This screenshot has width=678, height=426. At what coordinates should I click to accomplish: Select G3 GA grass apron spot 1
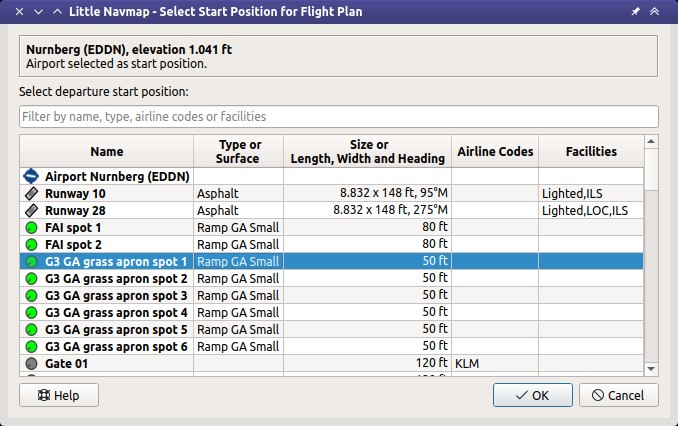(332, 262)
